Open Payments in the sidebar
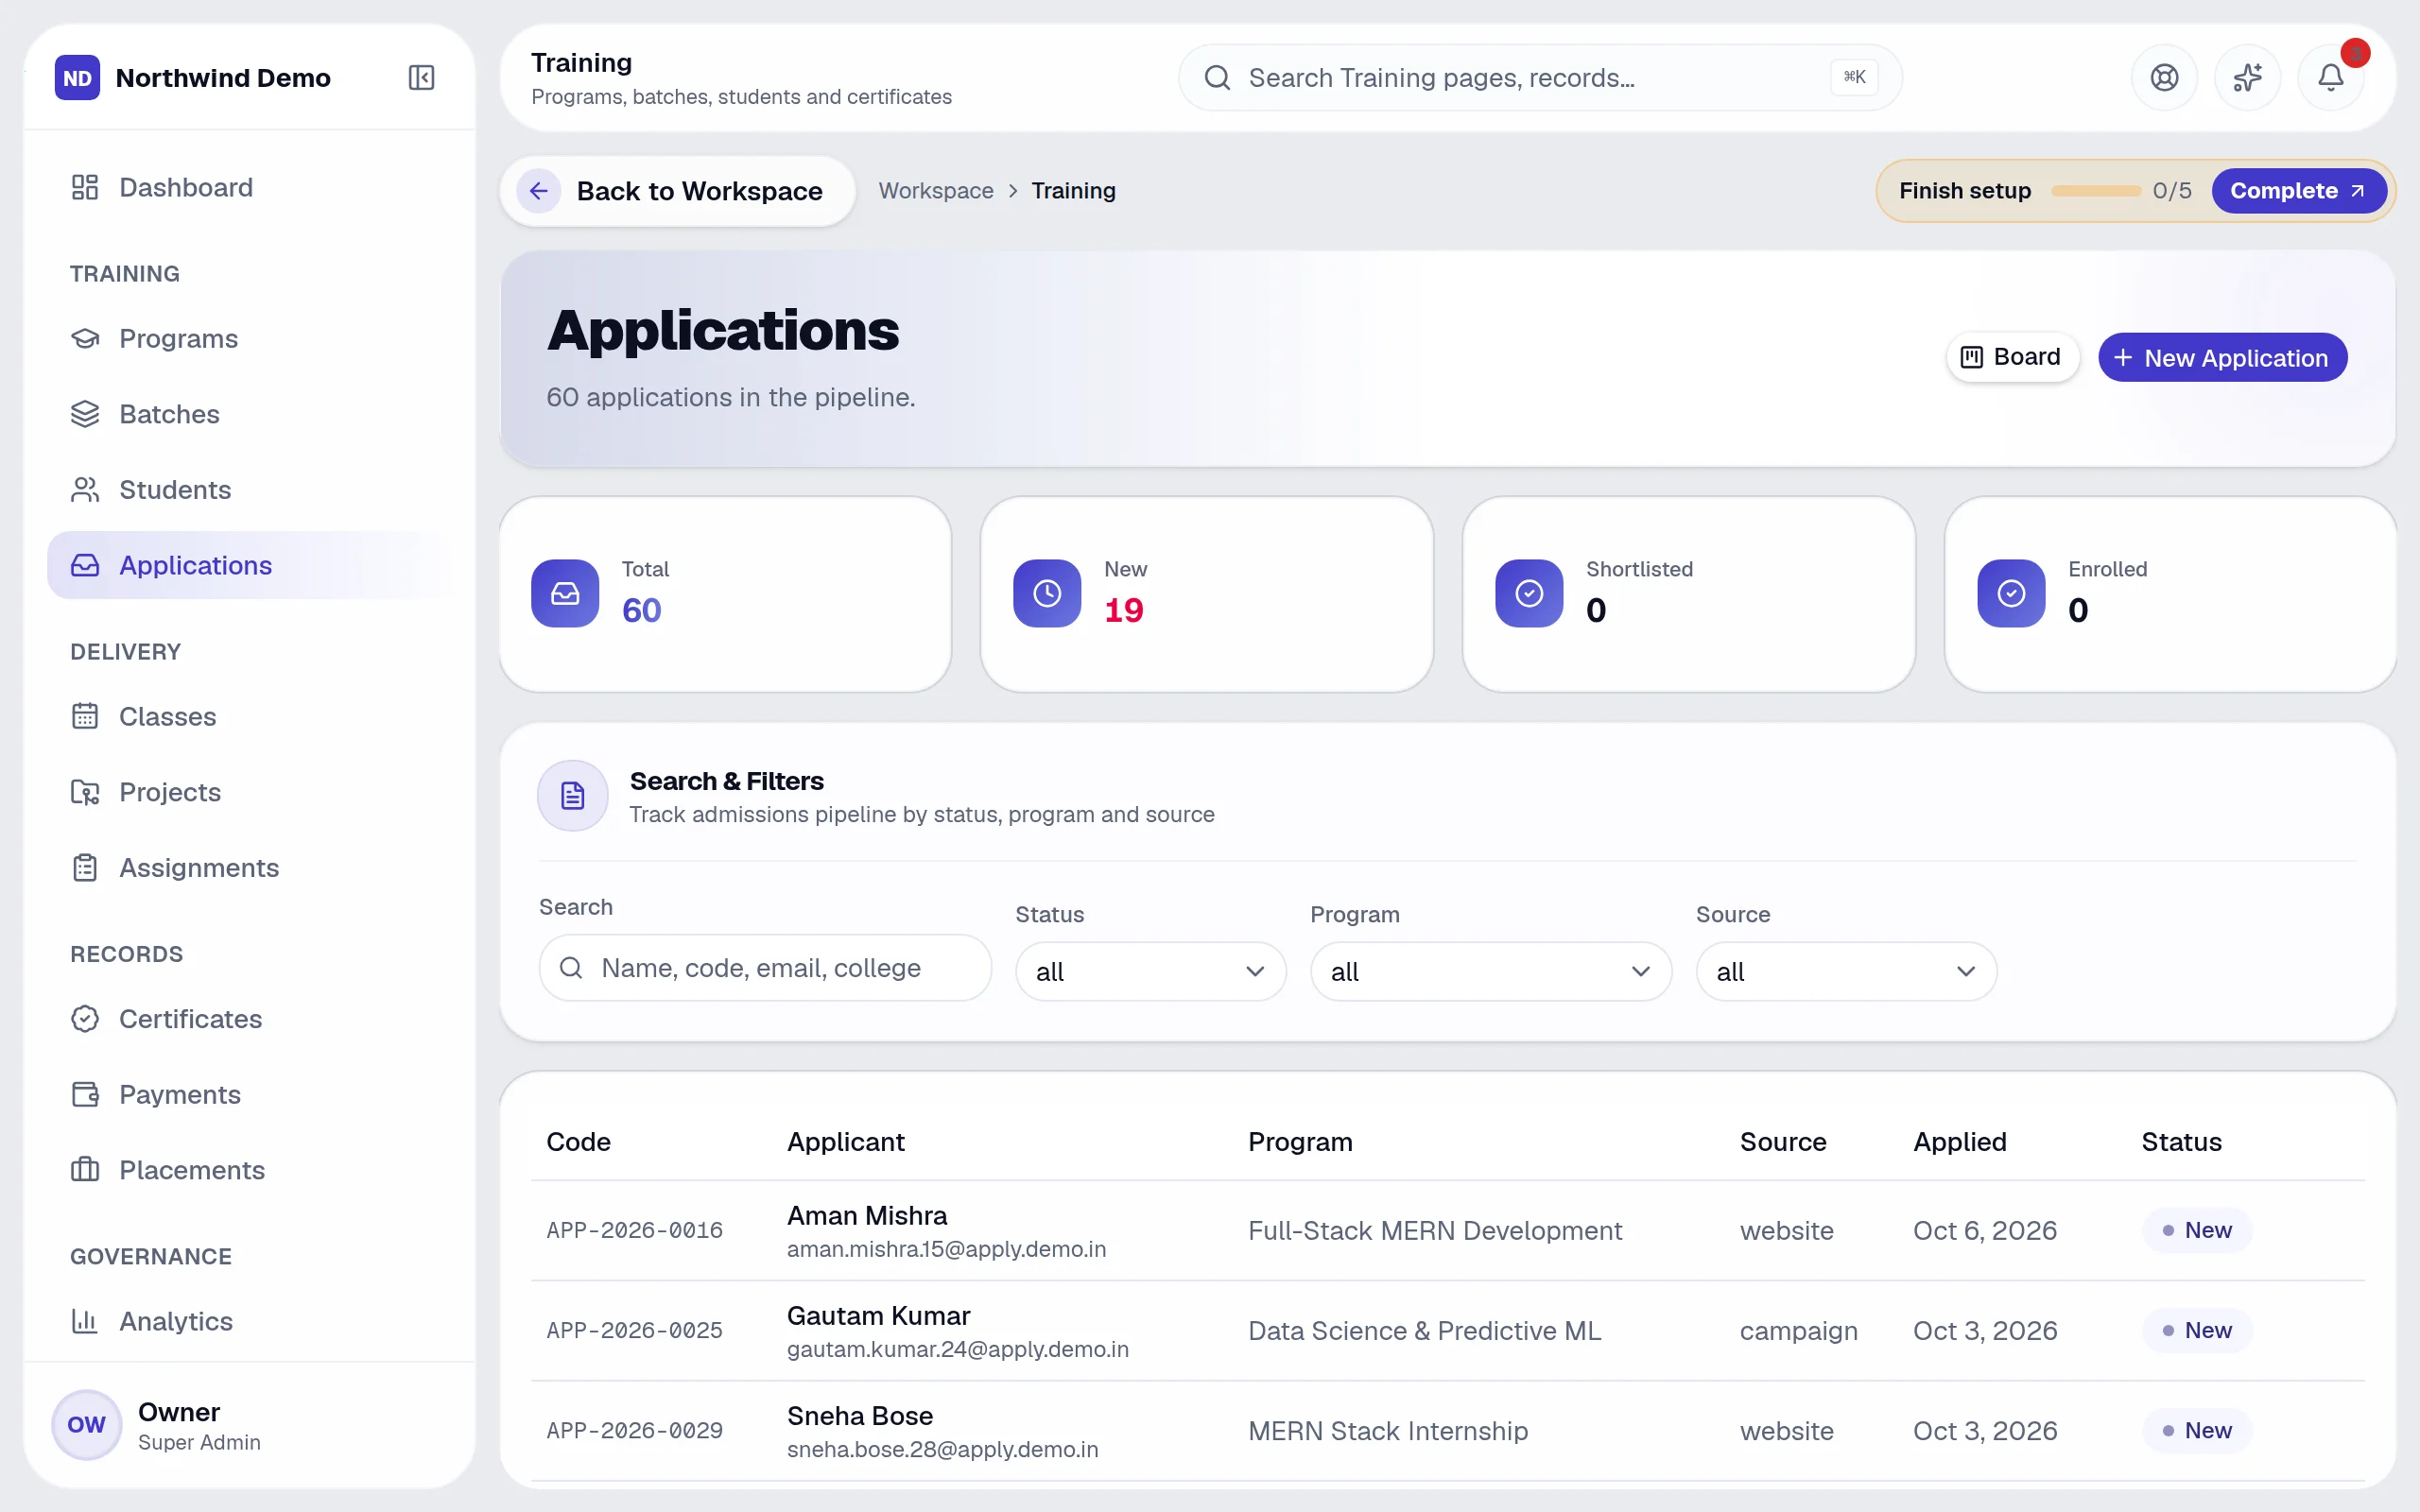 pyautogui.click(x=250, y=1095)
